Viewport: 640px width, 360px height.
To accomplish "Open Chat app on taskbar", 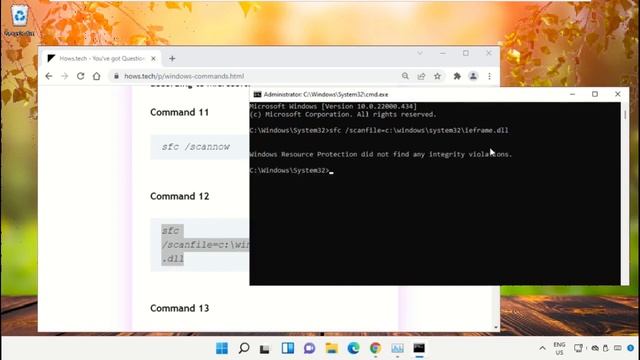I will [x=310, y=348].
